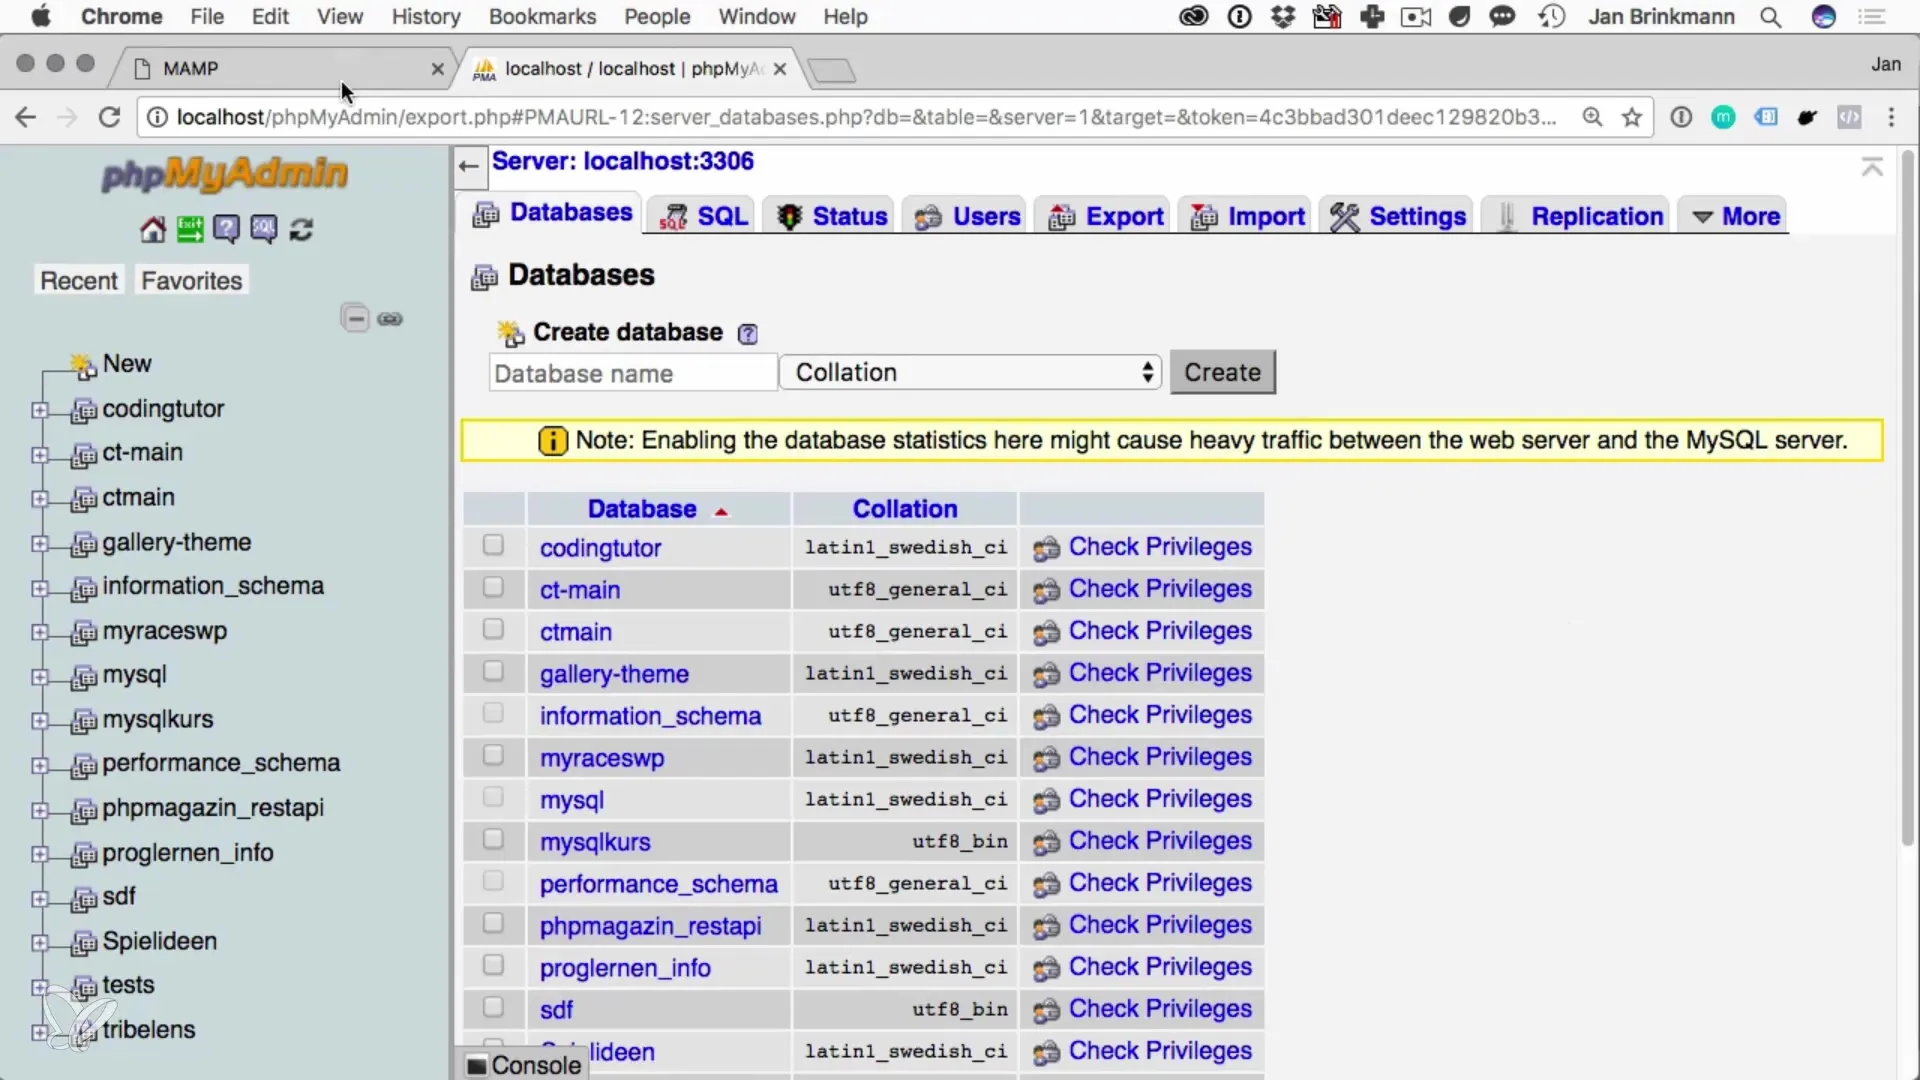Image resolution: width=1920 pixels, height=1080 pixels.
Task: Click the Chrome back navigation arrow
Action: click(26, 117)
